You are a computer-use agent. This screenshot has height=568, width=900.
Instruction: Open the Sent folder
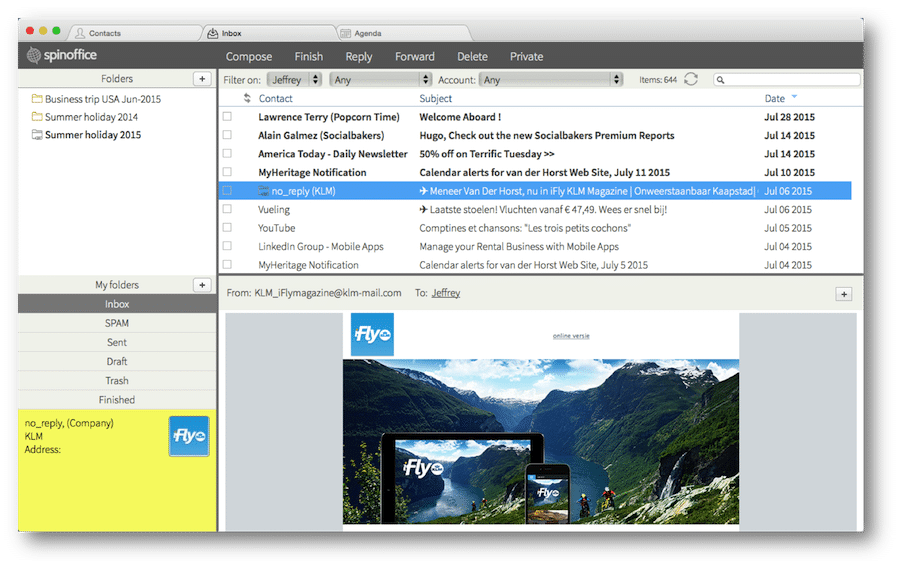tap(117, 342)
